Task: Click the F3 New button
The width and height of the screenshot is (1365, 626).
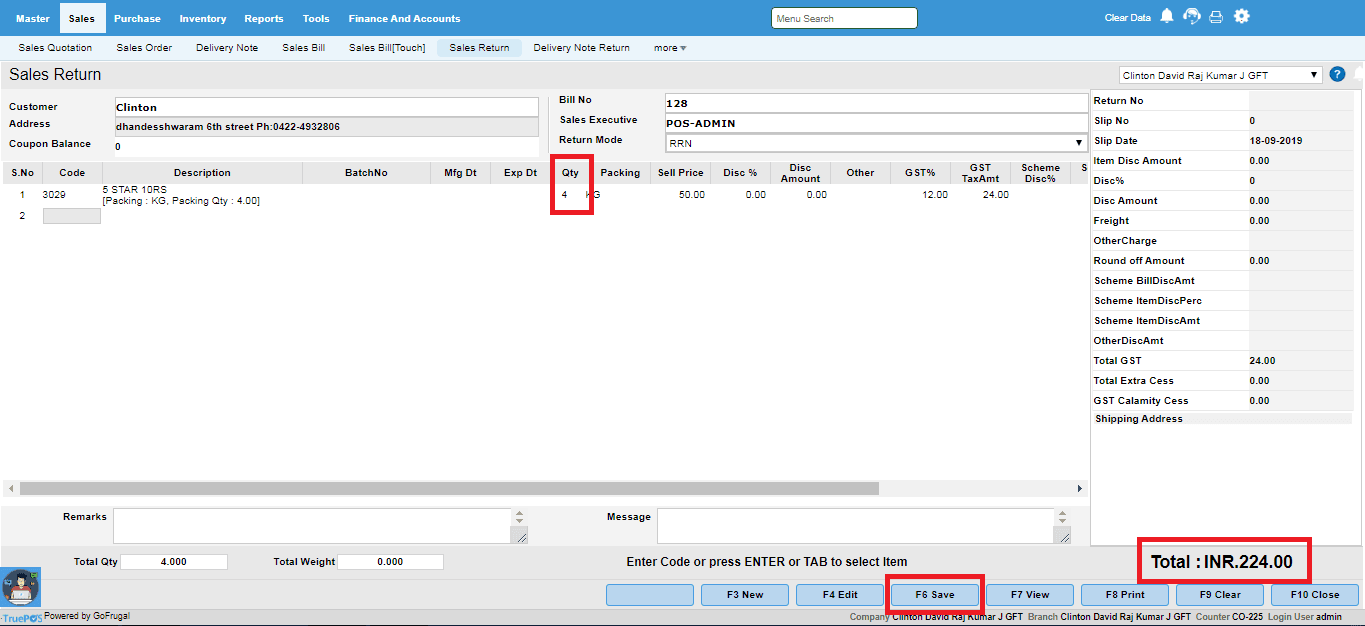Action: pos(745,595)
